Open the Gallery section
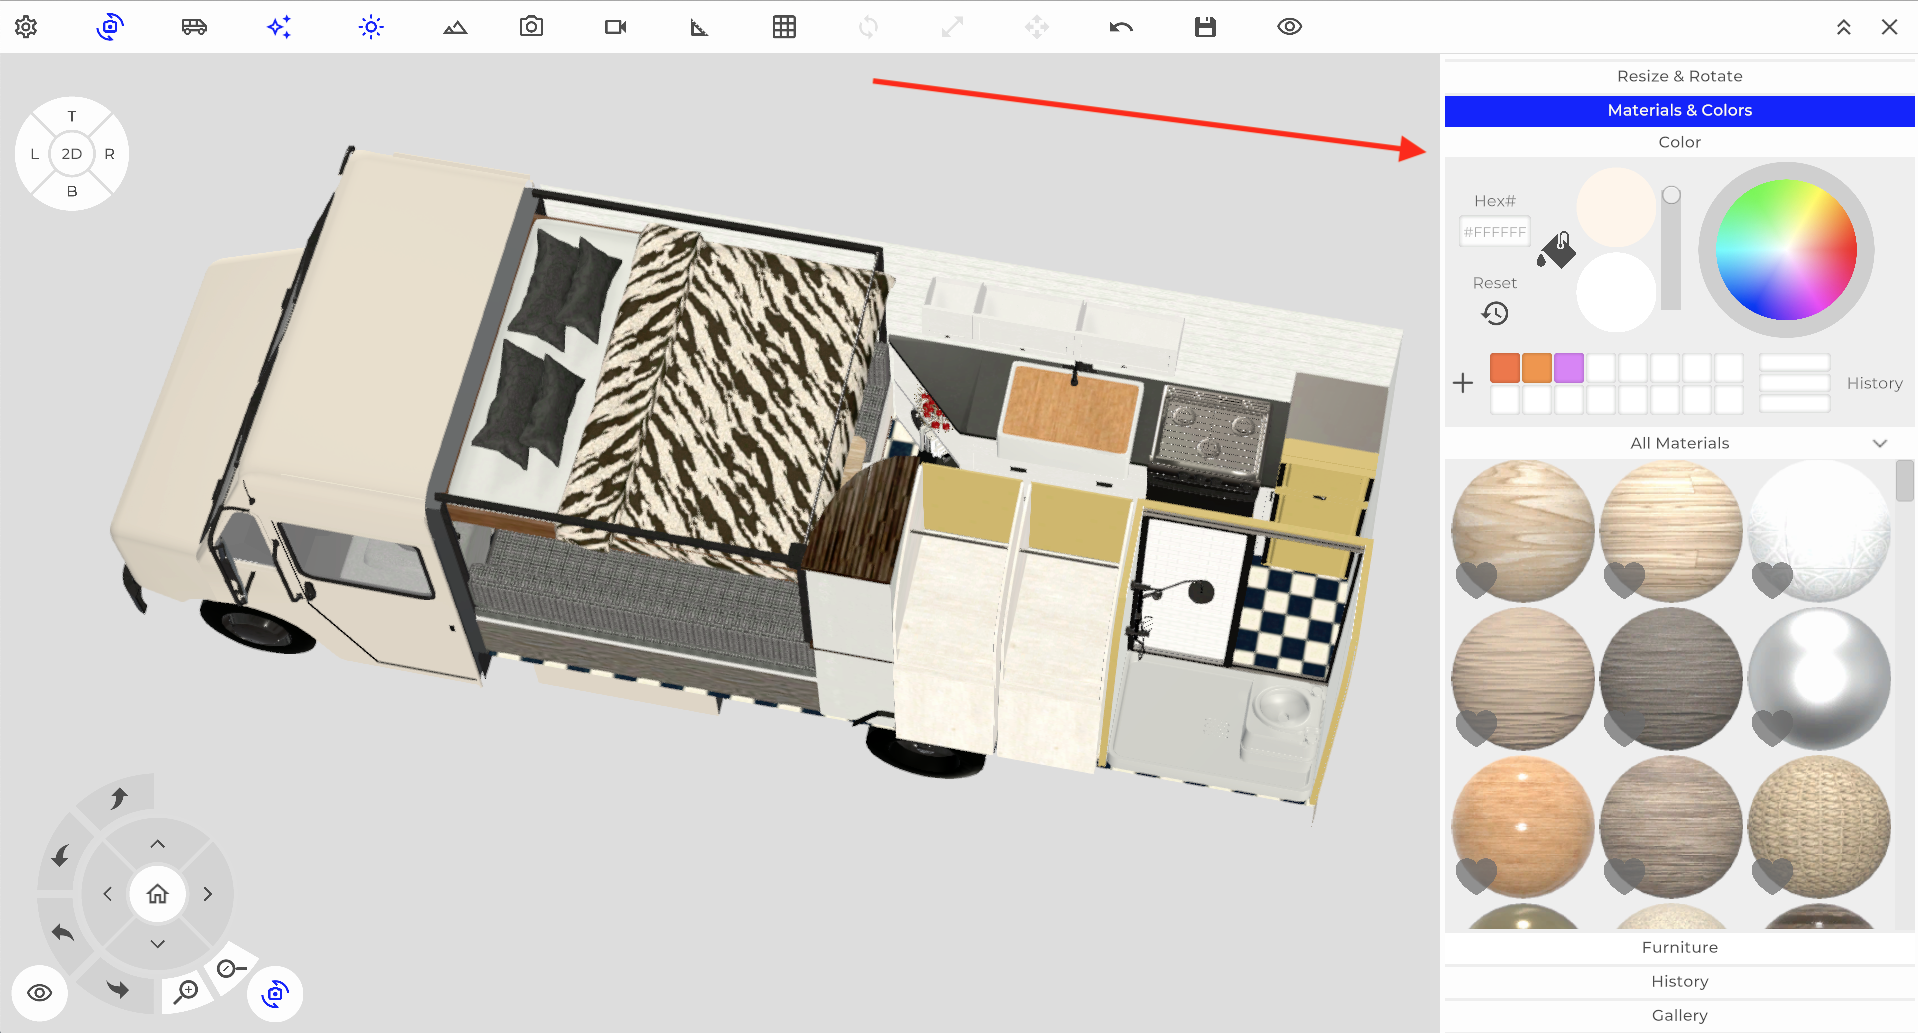1918x1033 pixels. (1680, 1015)
